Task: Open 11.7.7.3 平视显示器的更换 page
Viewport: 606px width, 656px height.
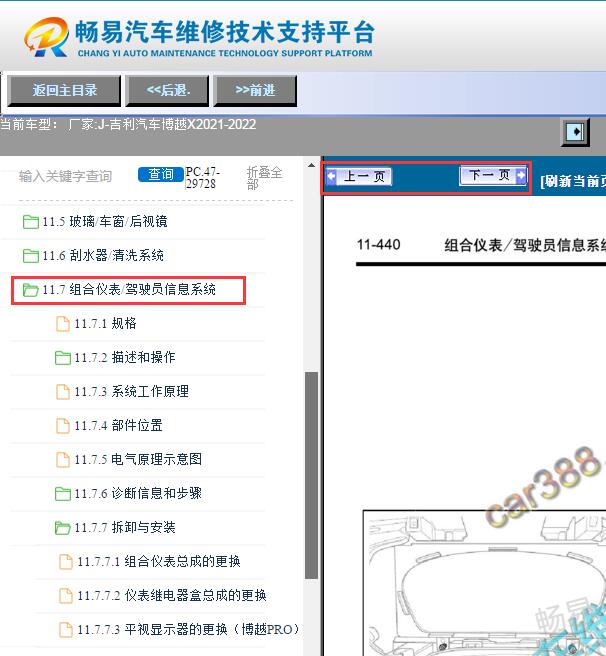Action: tap(188, 630)
